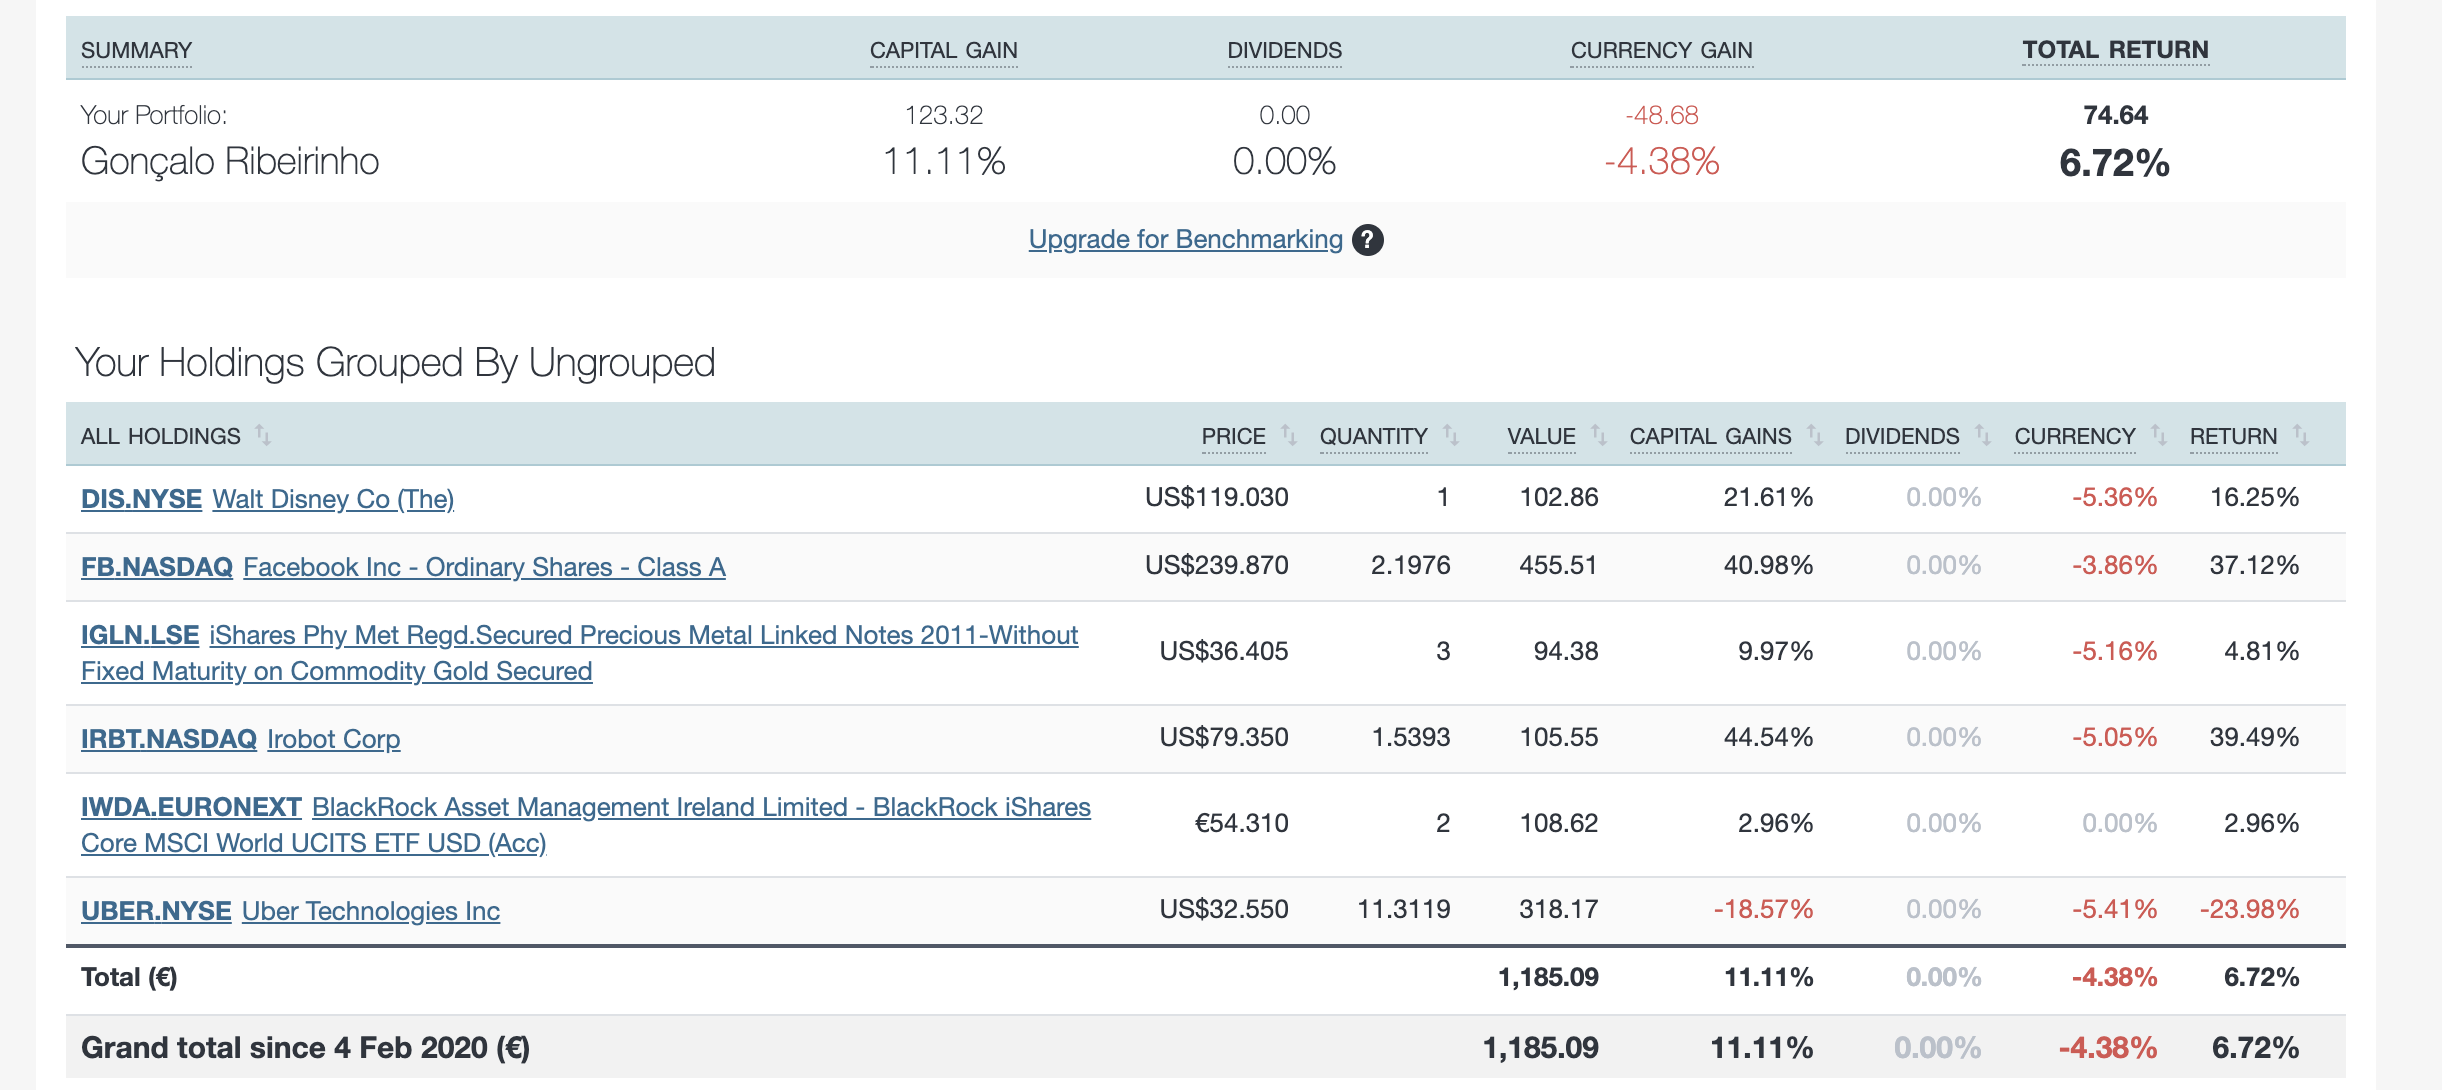Open Uber Technologies Inc holding
The height and width of the screenshot is (1090, 2442).
click(370, 911)
